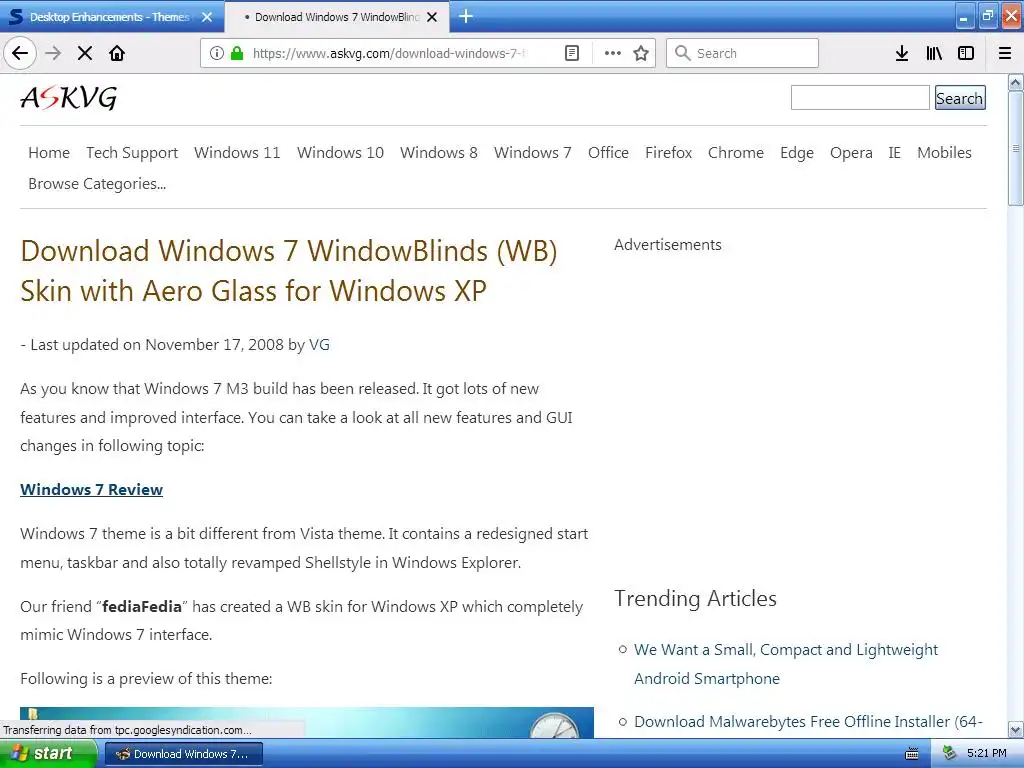Open the Windows start button
Screen dimensions: 1024x768
tap(48, 753)
